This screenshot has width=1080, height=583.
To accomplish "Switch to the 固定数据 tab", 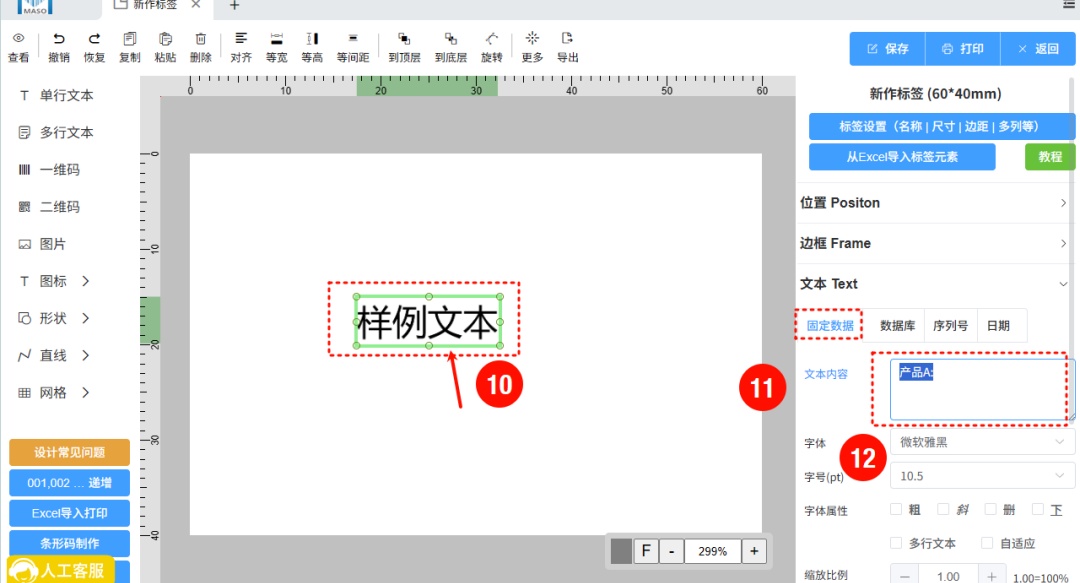I will pyautogui.click(x=830, y=325).
